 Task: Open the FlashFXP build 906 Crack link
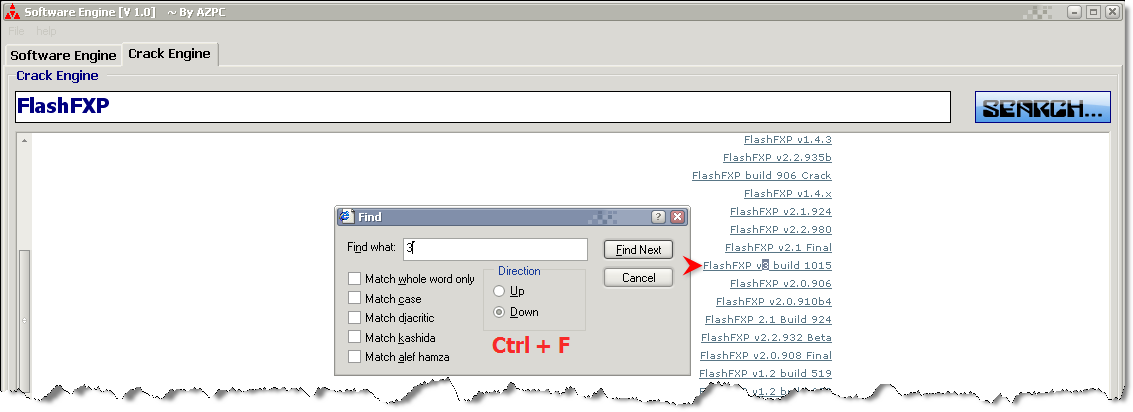tap(762, 176)
